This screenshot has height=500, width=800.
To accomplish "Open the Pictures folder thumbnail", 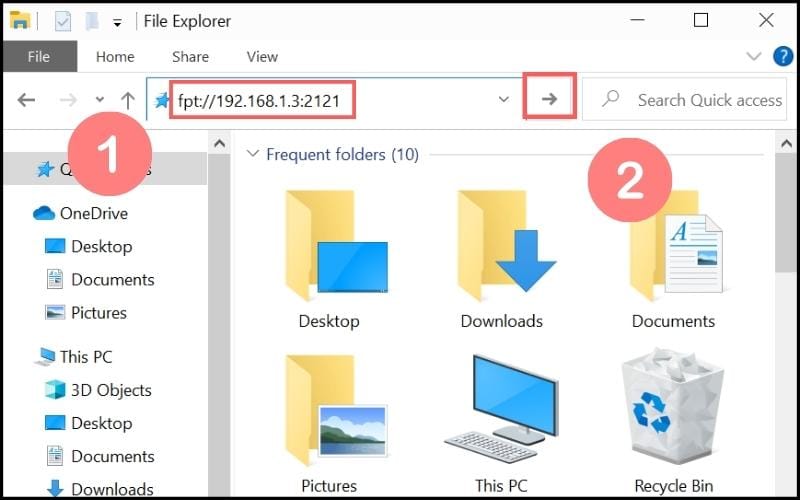I will [x=336, y=411].
